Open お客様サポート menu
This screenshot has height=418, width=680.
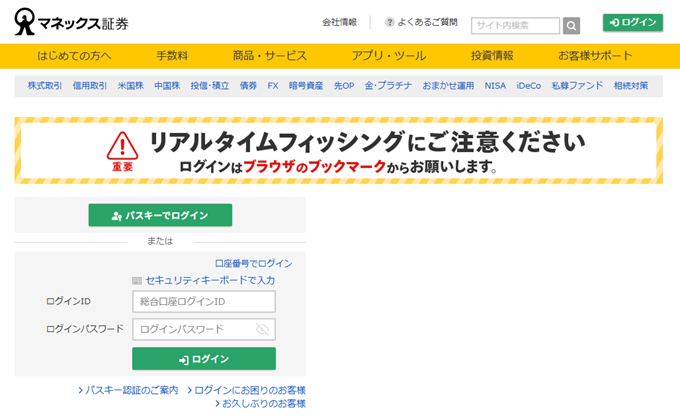595,56
